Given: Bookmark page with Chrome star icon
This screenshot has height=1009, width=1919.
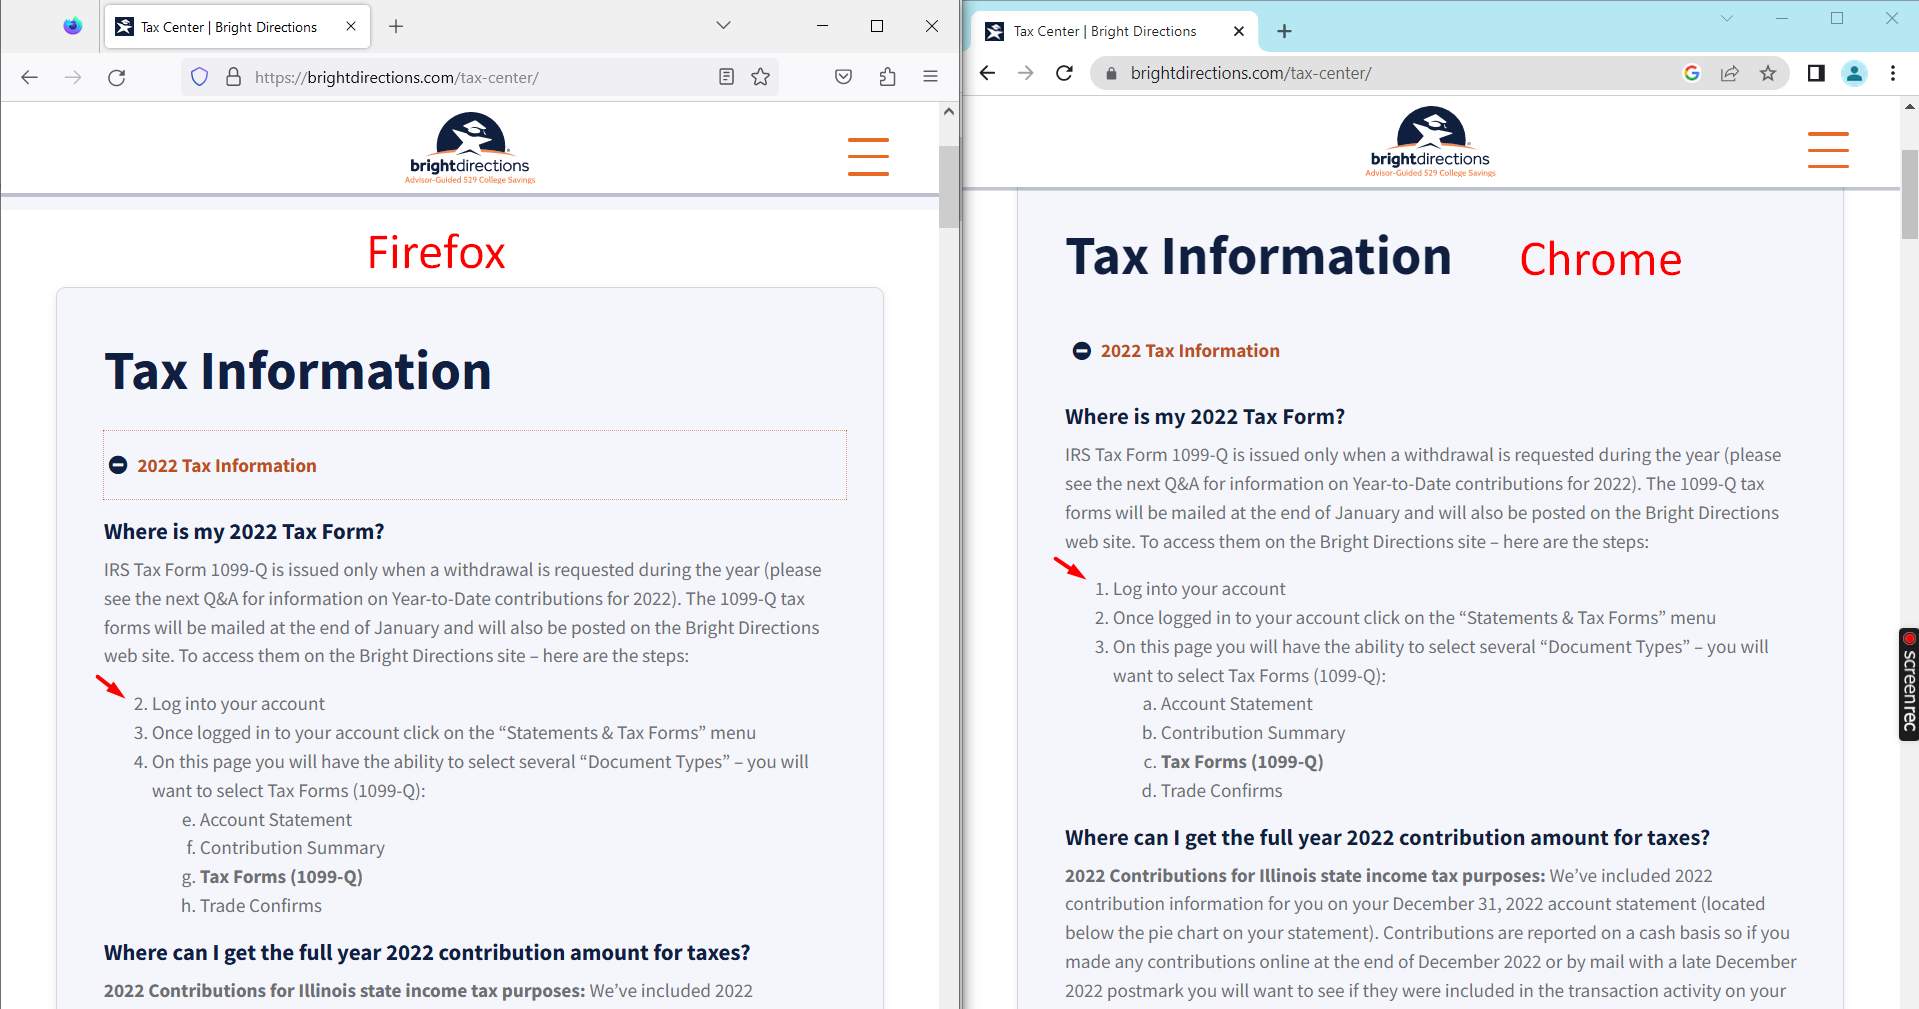Looking at the screenshot, I should [1768, 73].
